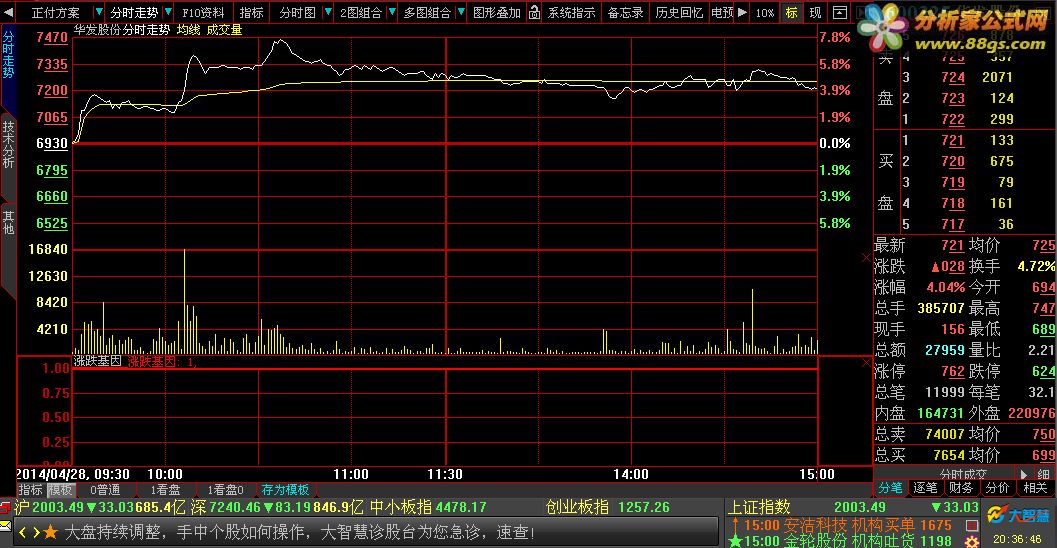Open 历史回忆 history replay

coord(679,12)
